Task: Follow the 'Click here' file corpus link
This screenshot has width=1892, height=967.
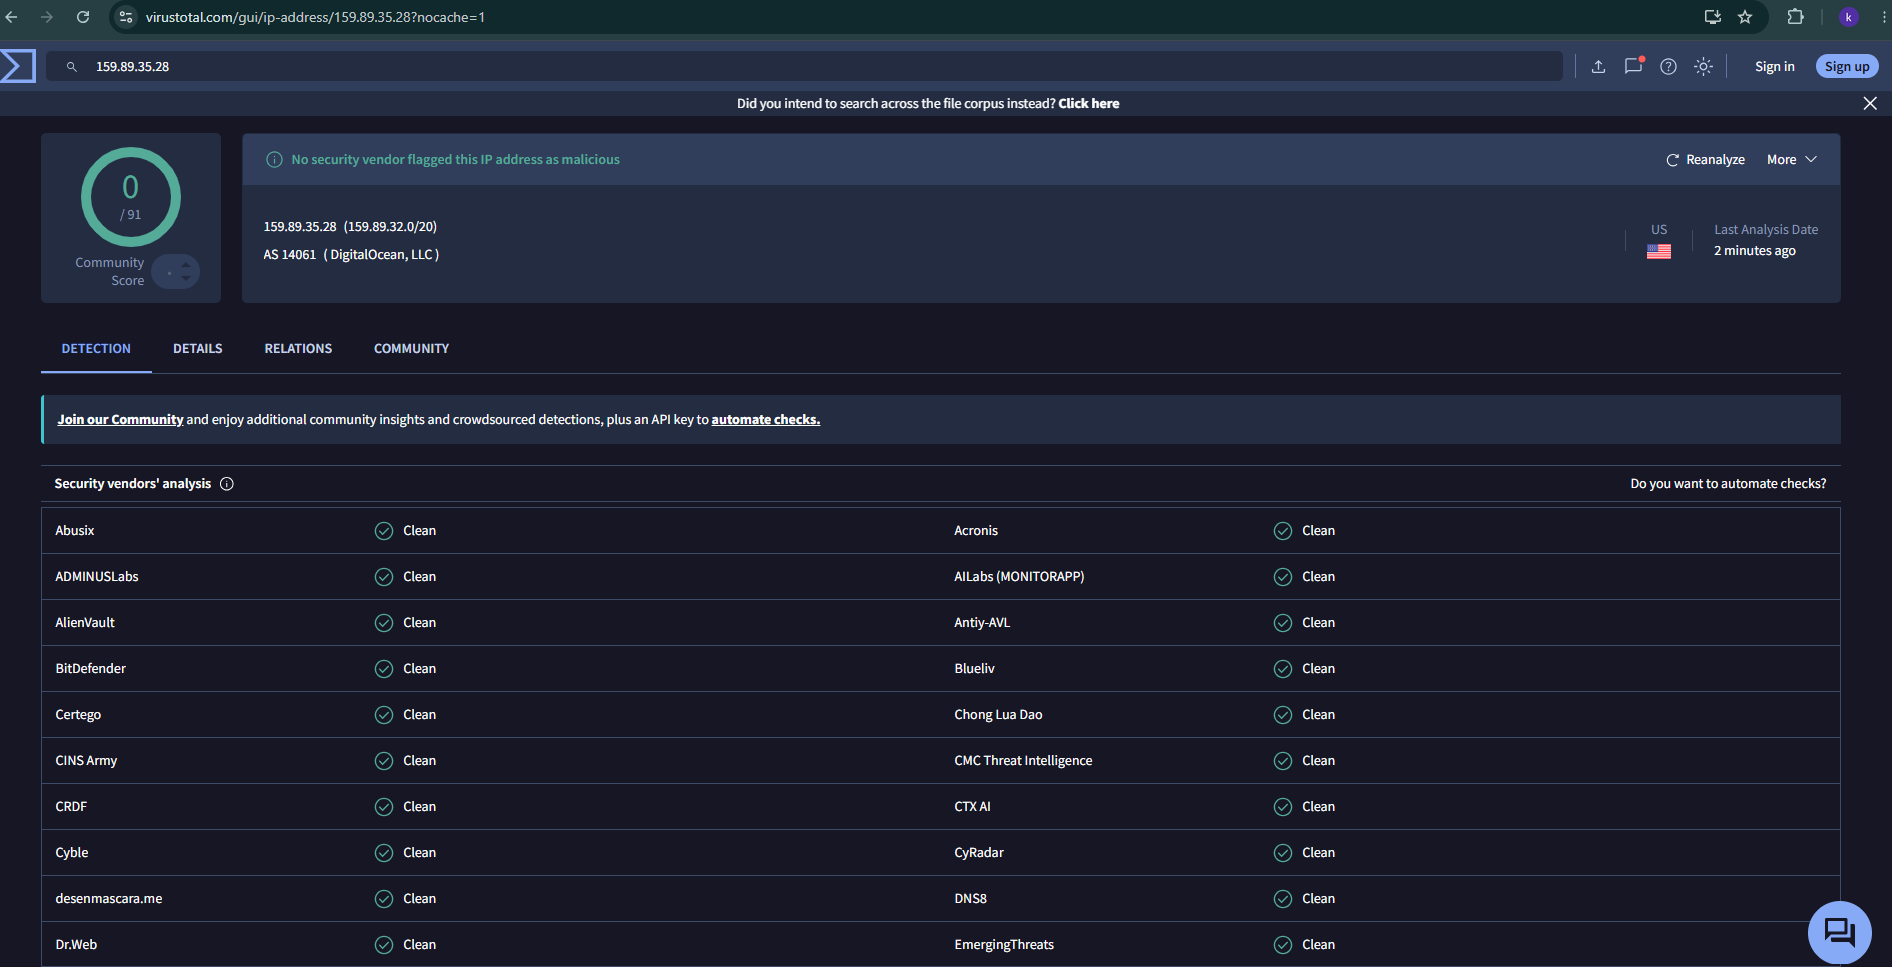Action: tap(1089, 104)
